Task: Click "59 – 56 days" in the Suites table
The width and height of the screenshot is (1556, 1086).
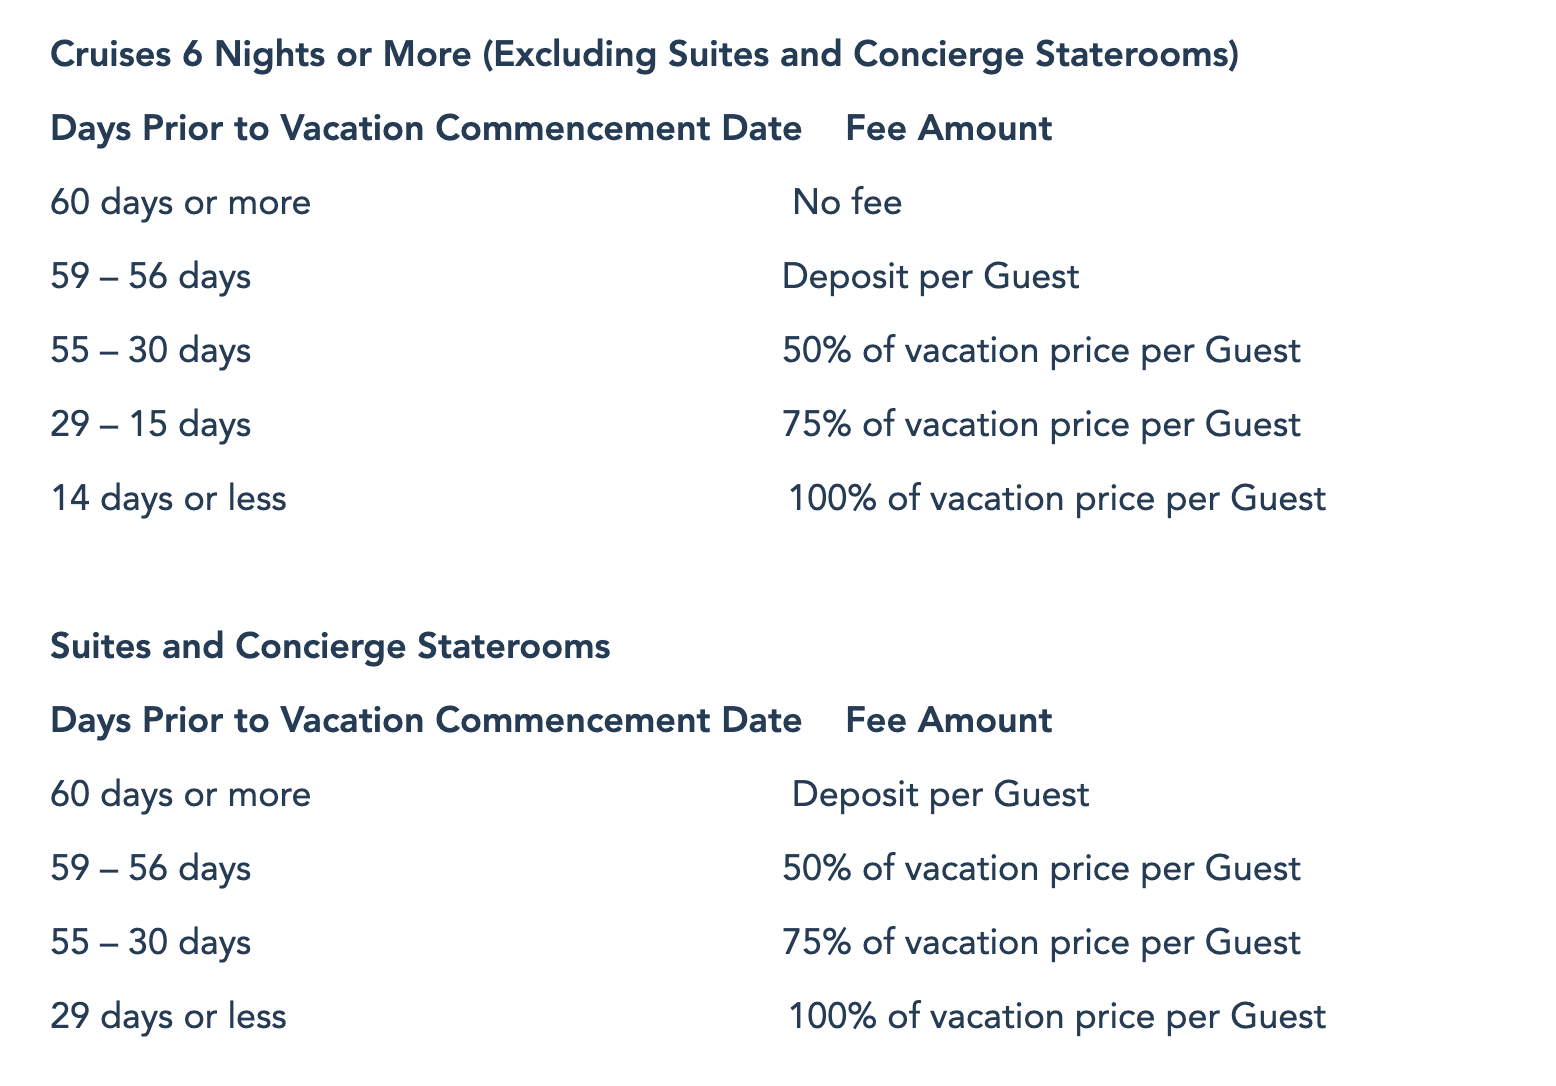Action: point(151,869)
